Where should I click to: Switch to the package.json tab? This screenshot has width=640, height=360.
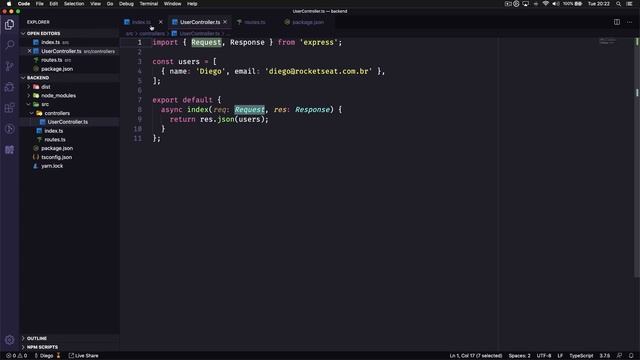tap(308, 22)
